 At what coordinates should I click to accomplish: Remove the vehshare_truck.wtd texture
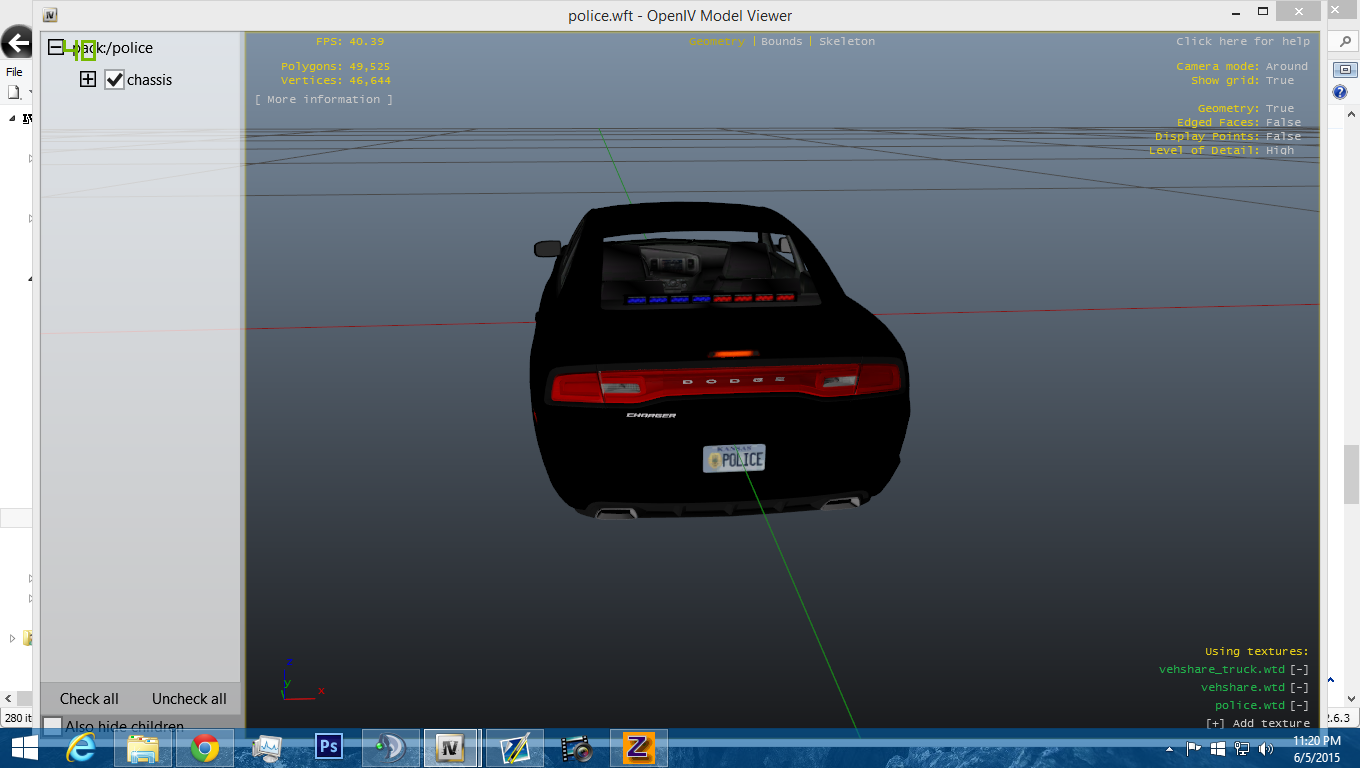pos(1299,670)
